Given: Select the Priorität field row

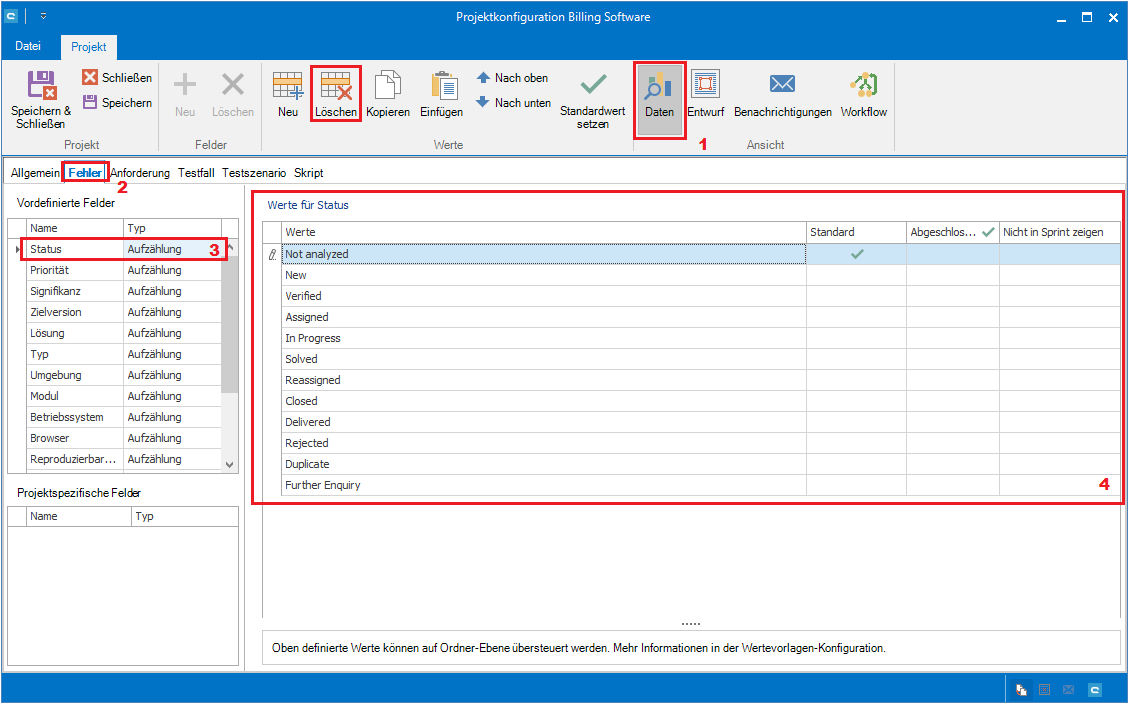Looking at the screenshot, I should tap(75, 270).
